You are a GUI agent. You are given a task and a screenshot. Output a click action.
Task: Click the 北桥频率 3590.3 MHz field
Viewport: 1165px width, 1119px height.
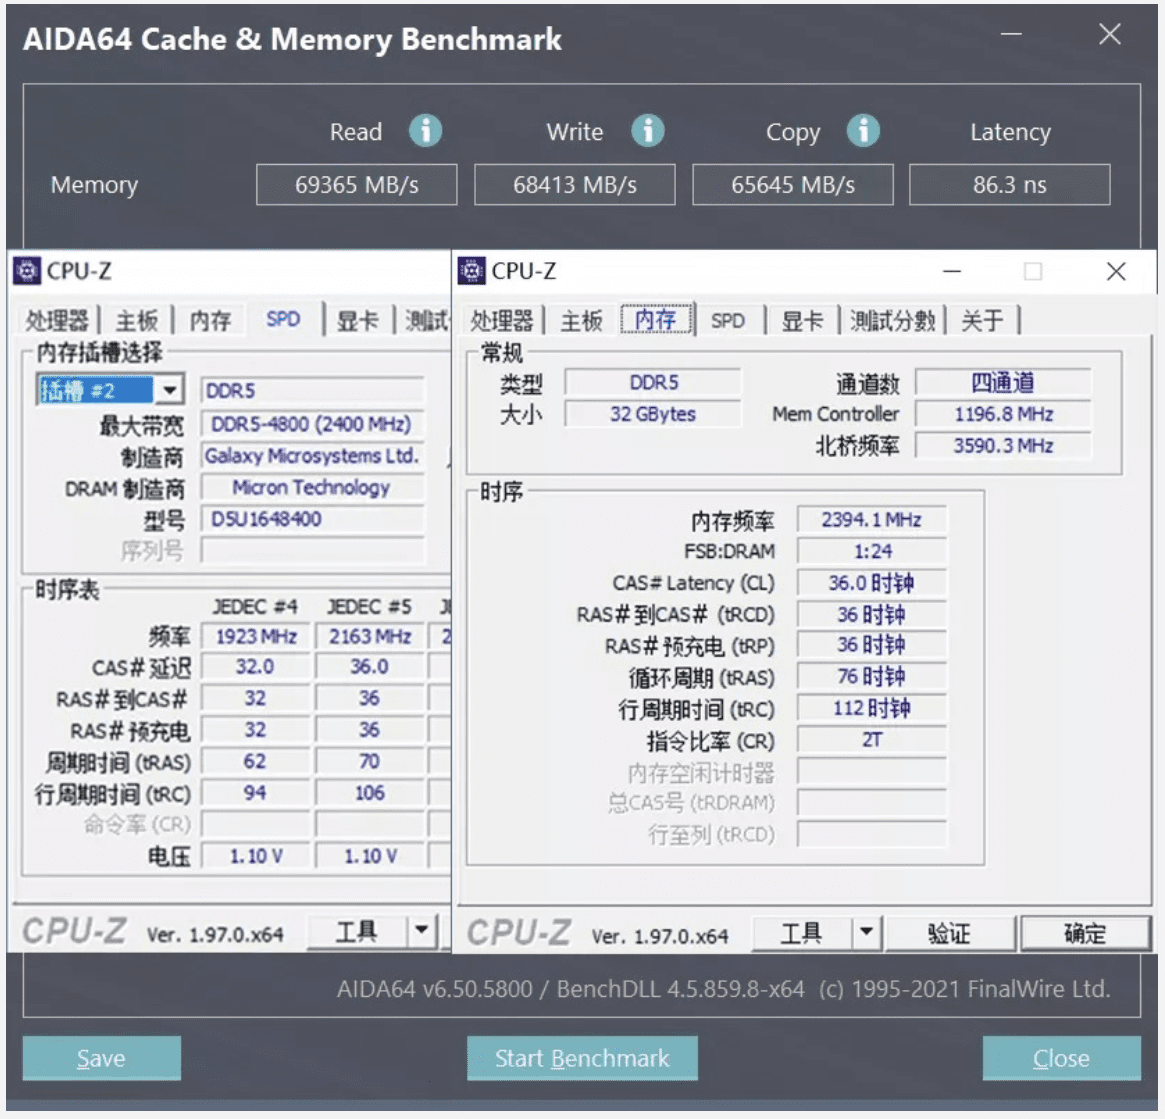(x=1003, y=445)
